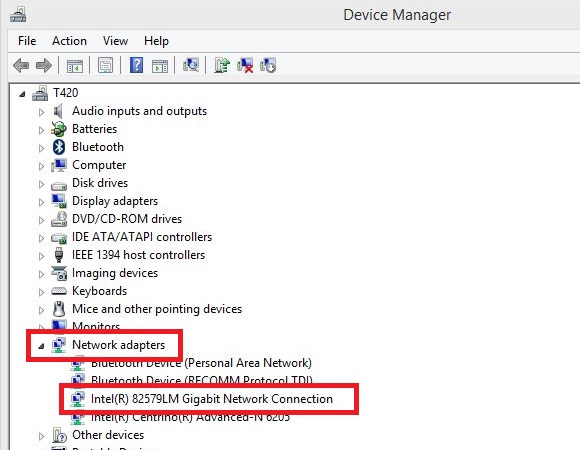Select Bluetooth Device (Personal Area Network)
This screenshot has height=450, width=580.
pos(201,363)
